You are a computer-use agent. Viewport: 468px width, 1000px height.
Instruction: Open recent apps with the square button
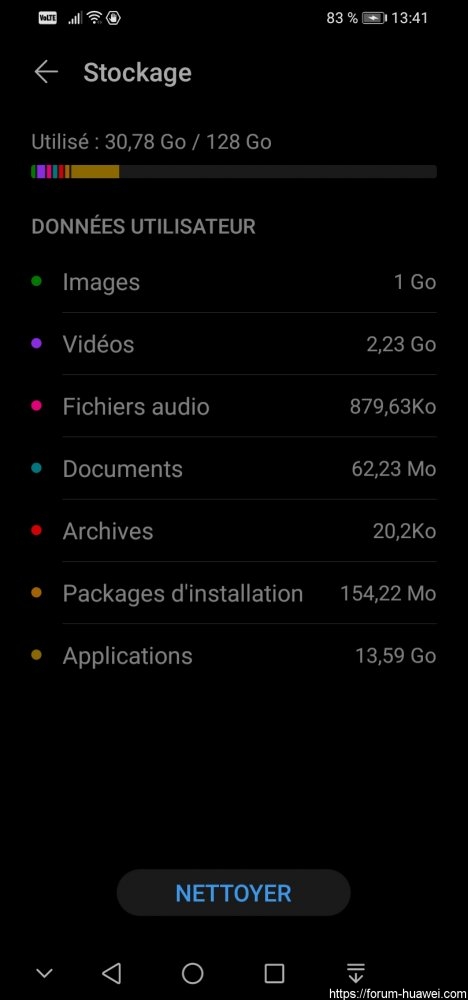pos(274,973)
